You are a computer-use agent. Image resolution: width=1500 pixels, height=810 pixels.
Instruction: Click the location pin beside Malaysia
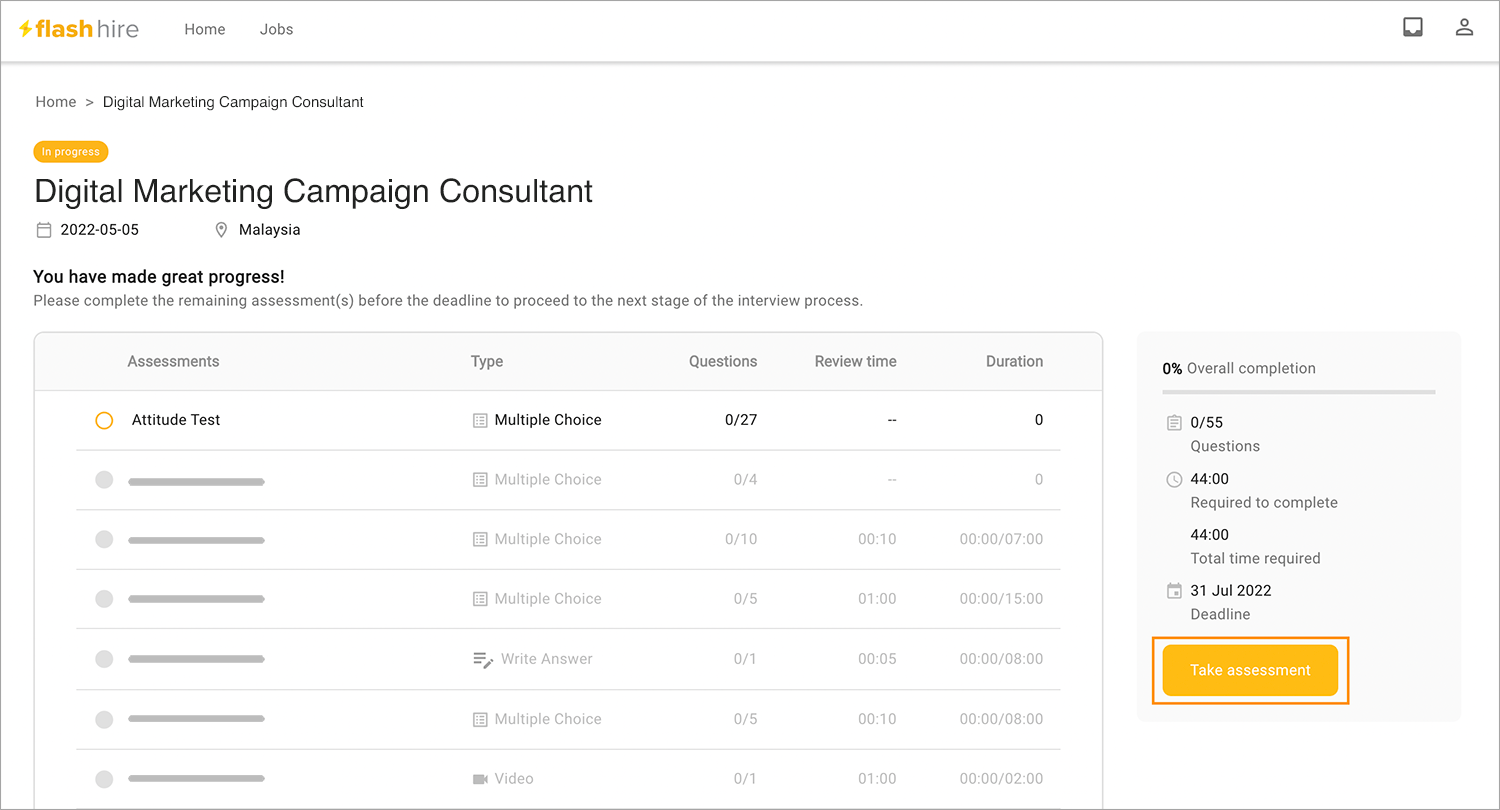[221, 230]
